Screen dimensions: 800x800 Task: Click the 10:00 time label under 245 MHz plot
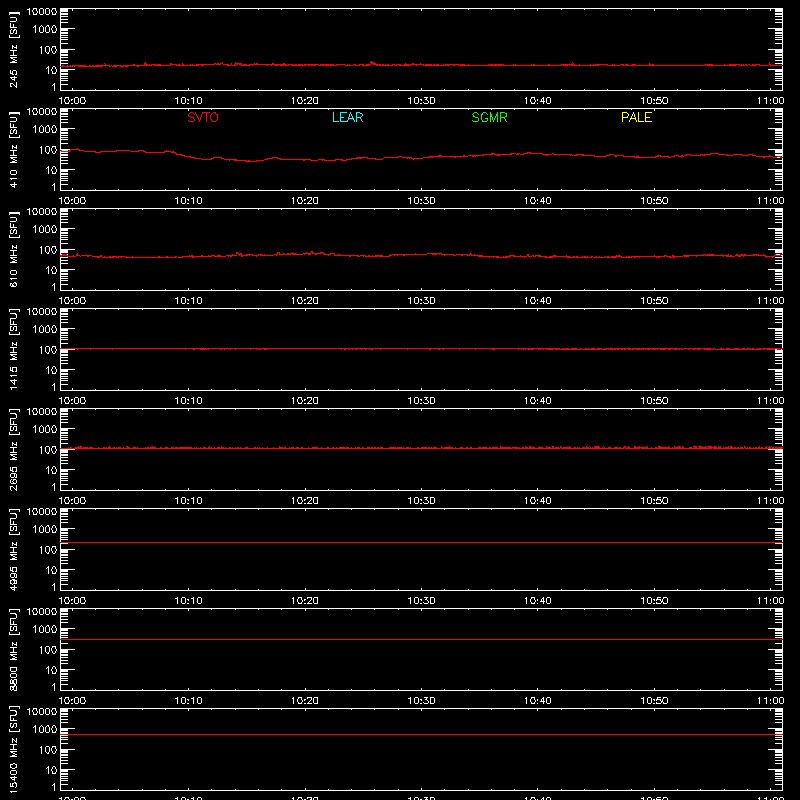[x=72, y=101]
